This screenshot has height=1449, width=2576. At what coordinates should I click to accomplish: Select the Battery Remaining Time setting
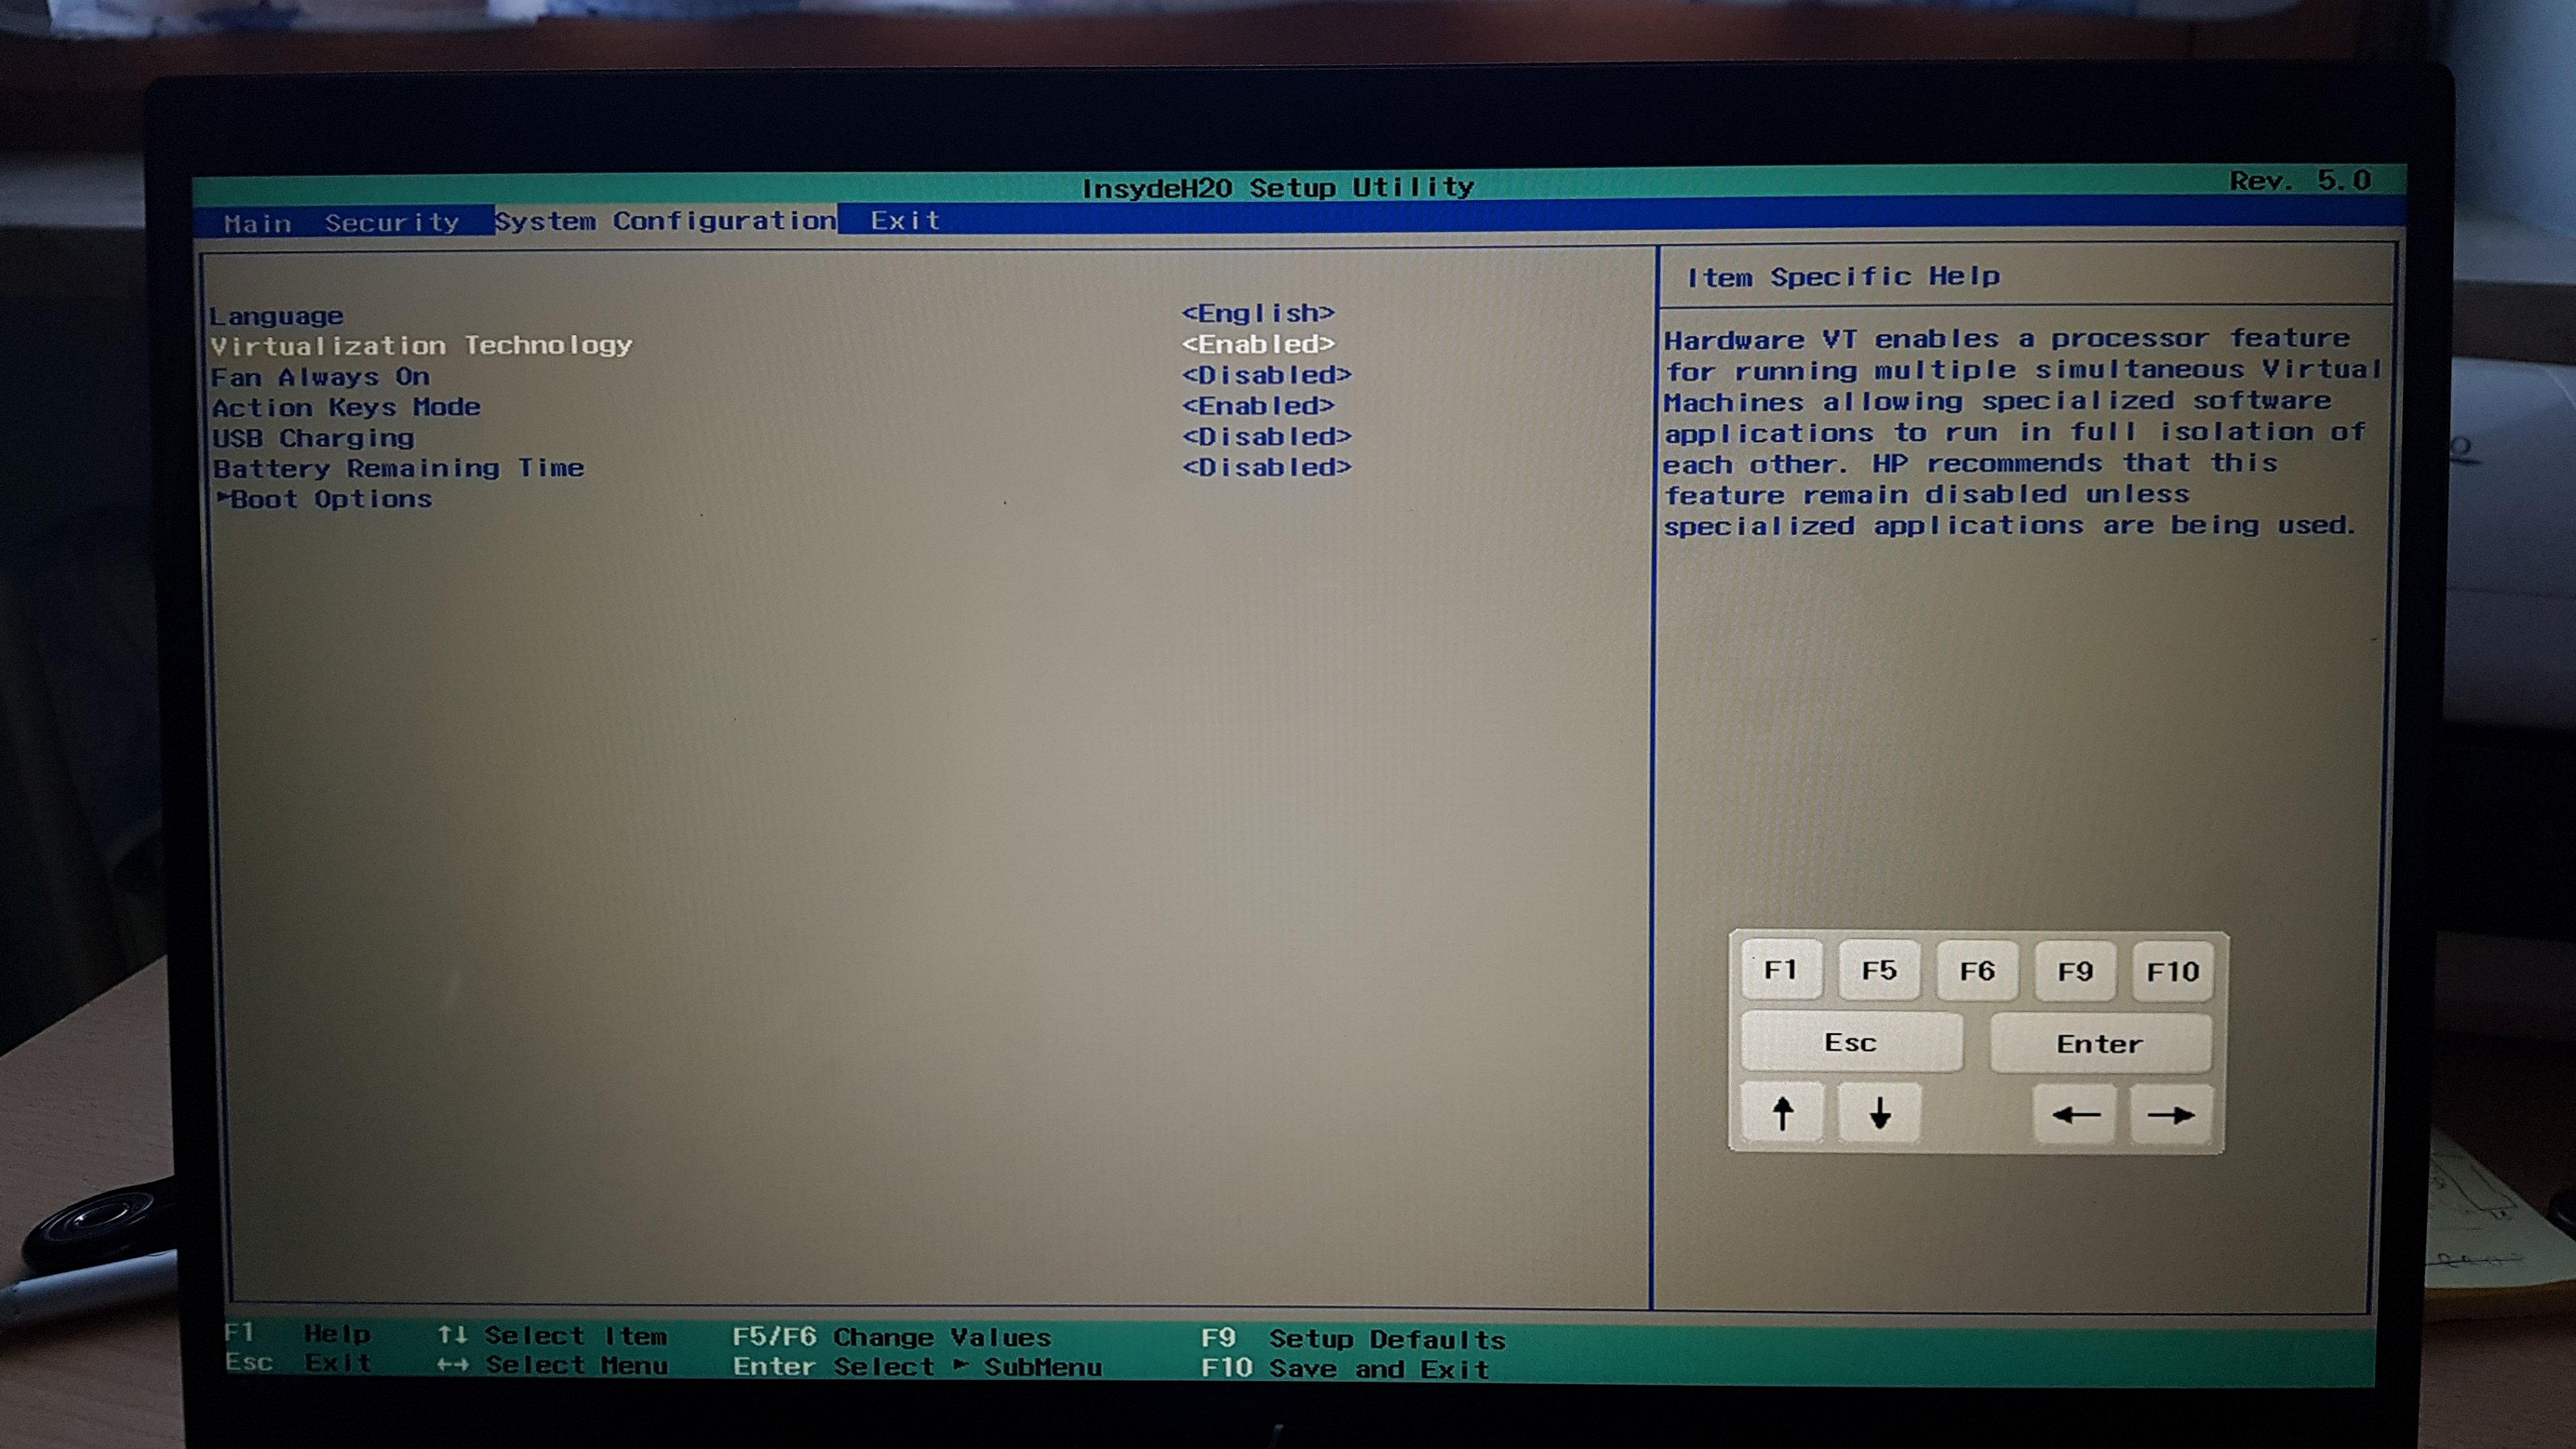coord(398,468)
